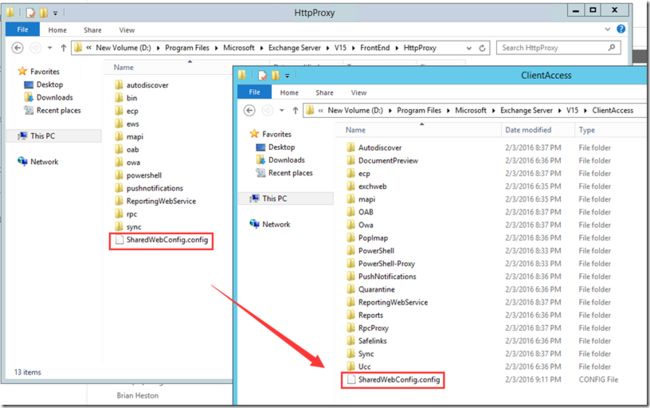Click the search magnifier icon in HttpProxy
Image resolution: width=650 pixels, height=408 pixels.
pos(611,48)
